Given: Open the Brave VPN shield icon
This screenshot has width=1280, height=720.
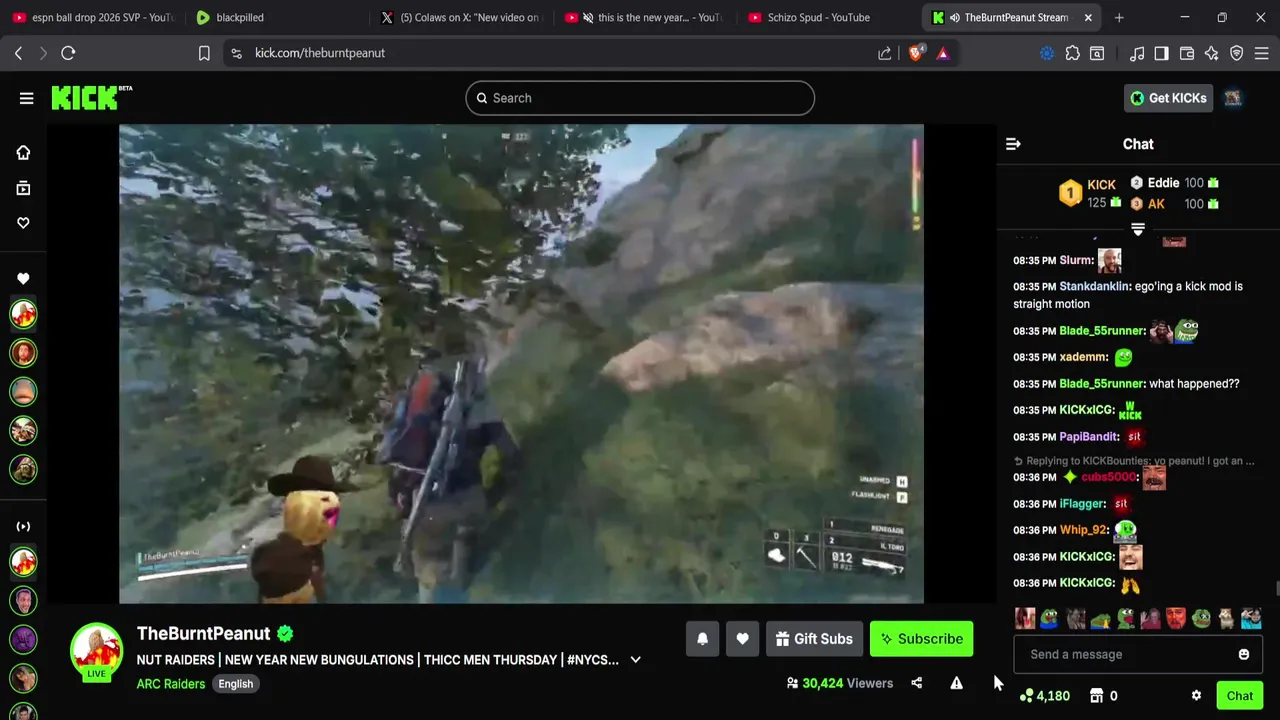Looking at the screenshot, I should click(1237, 53).
